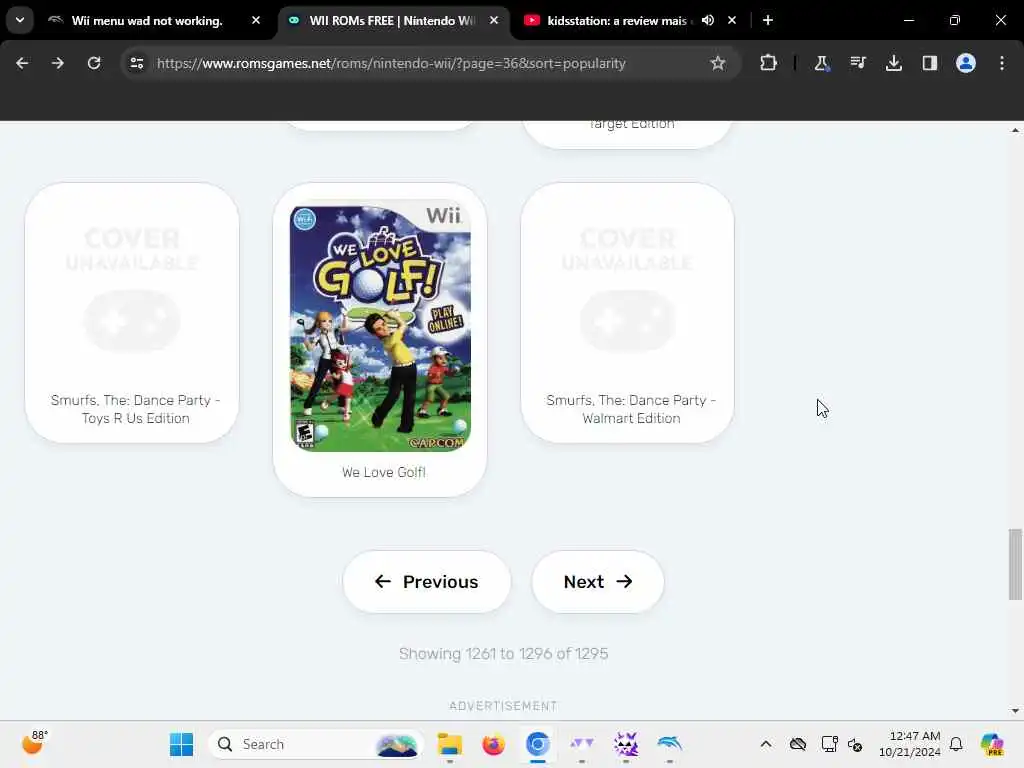The width and height of the screenshot is (1024, 768).
Task: Open the profile avatar menu
Action: (x=965, y=63)
